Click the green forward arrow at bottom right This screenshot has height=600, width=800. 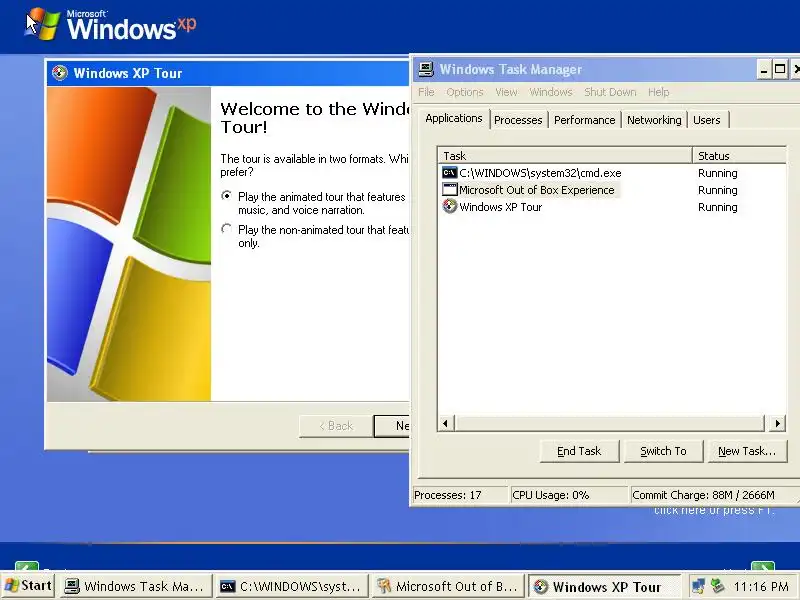(x=763, y=566)
